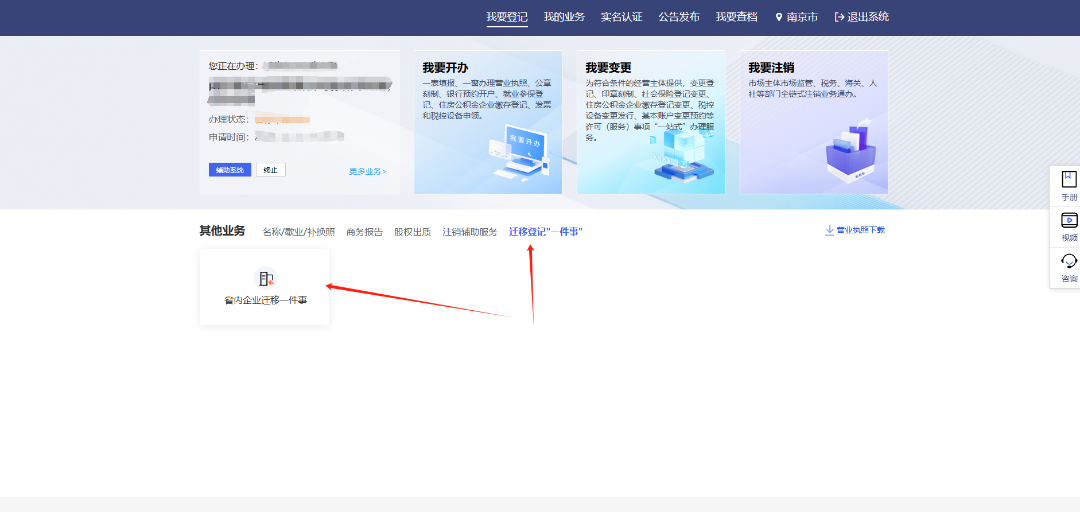Go to 公告发布 in top navigation

click(x=679, y=17)
